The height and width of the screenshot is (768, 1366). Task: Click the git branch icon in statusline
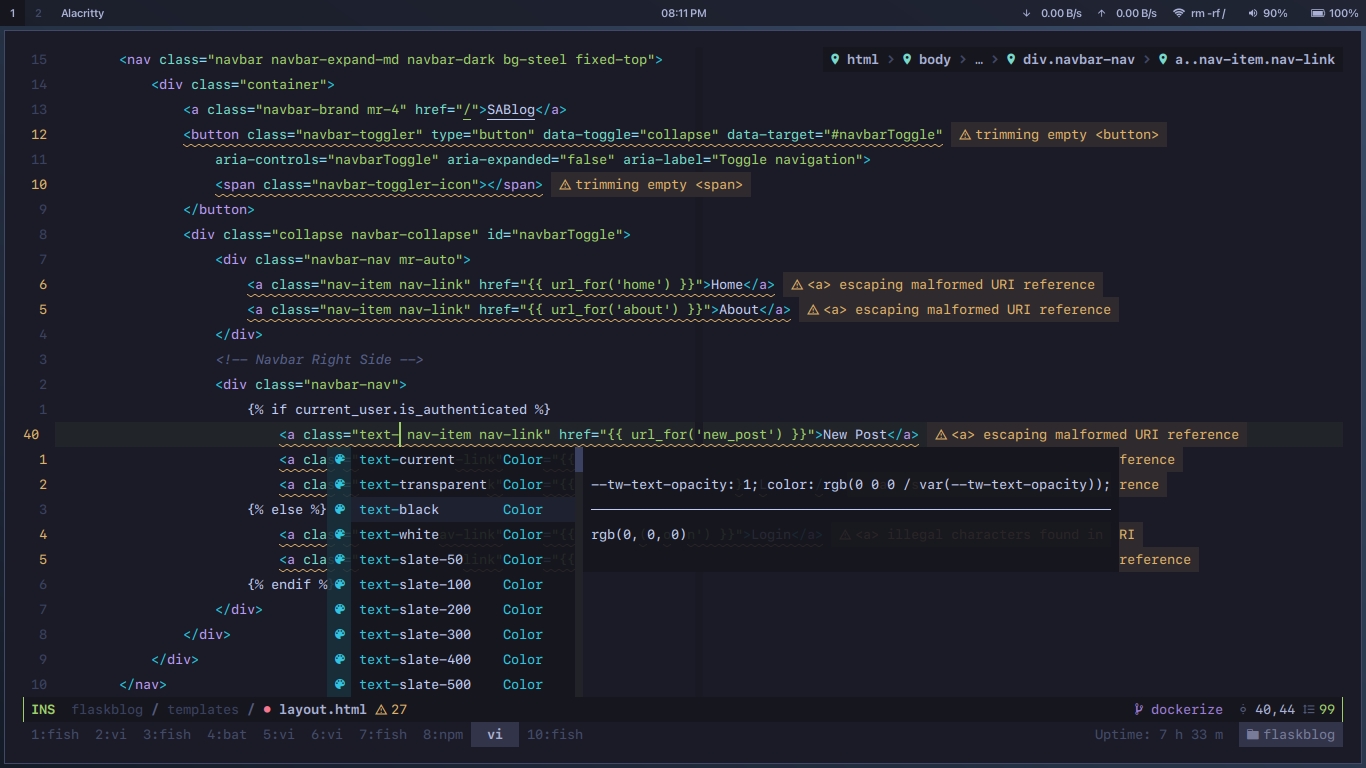tap(1139, 709)
